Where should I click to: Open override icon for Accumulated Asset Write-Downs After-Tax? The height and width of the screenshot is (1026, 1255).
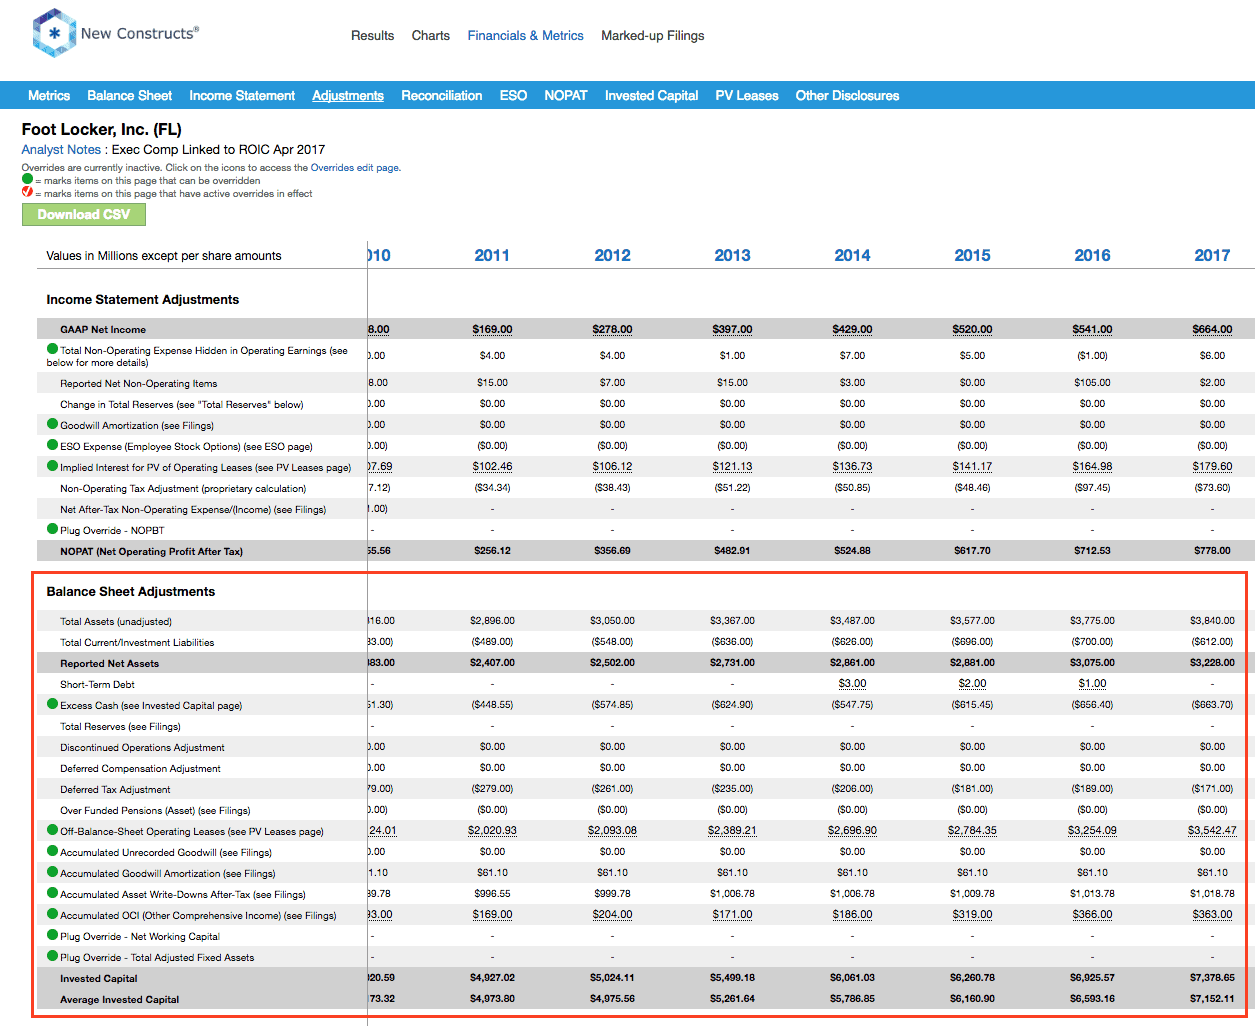(x=53, y=893)
